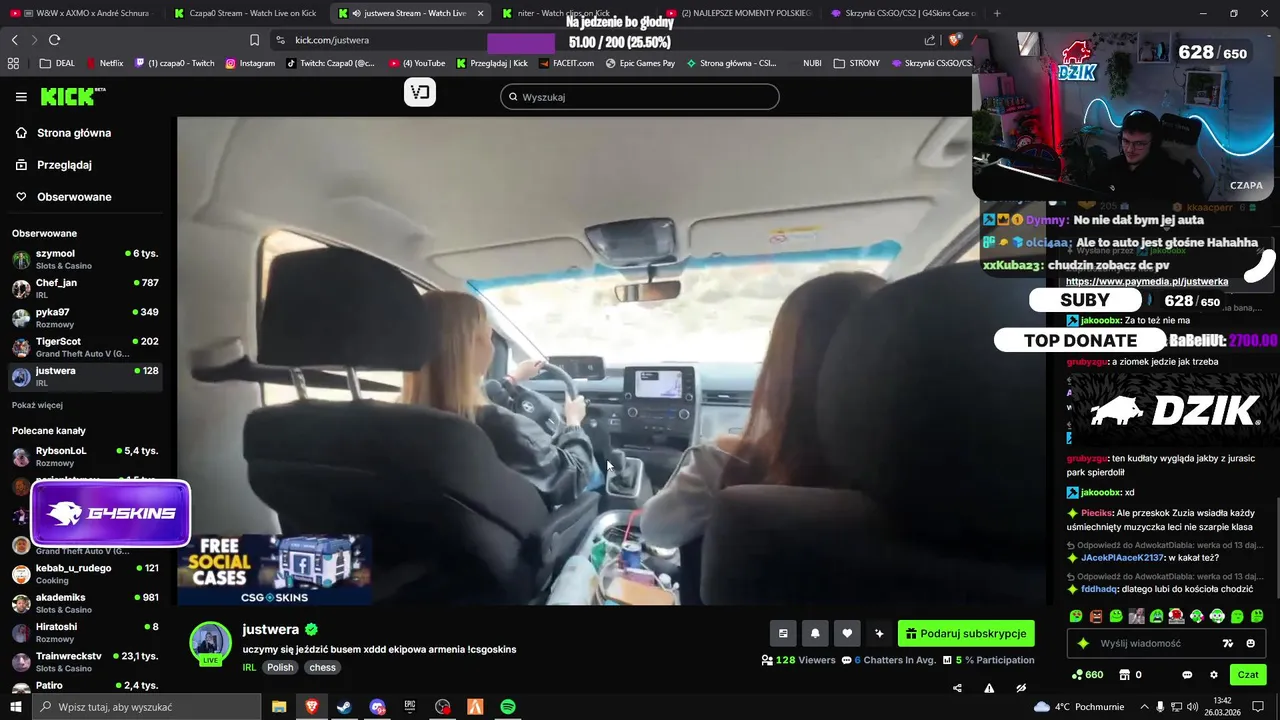The height and width of the screenshot is (720, 1280).
Task: Click the translate icon in chat input
Action: coord(1228,644)
